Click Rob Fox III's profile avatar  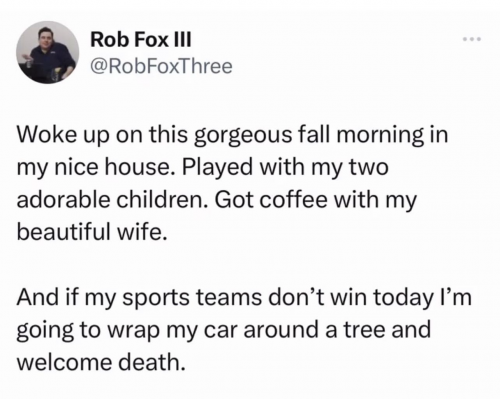(x=48, y=52)
